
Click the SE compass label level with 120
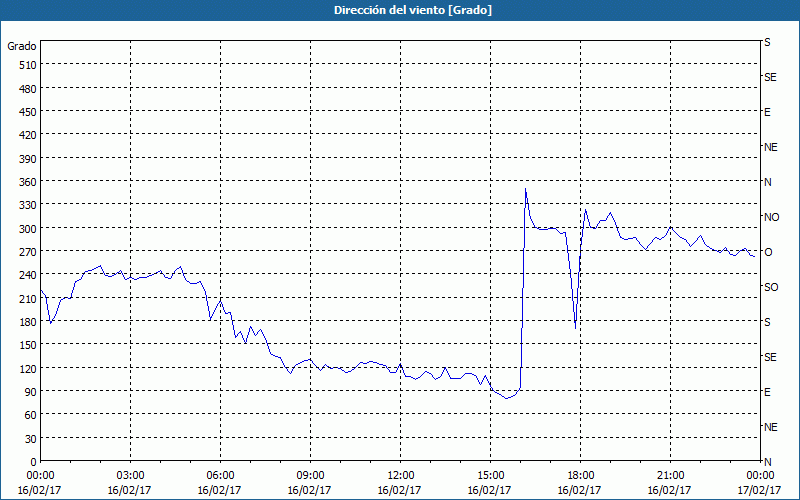(770, 357)
